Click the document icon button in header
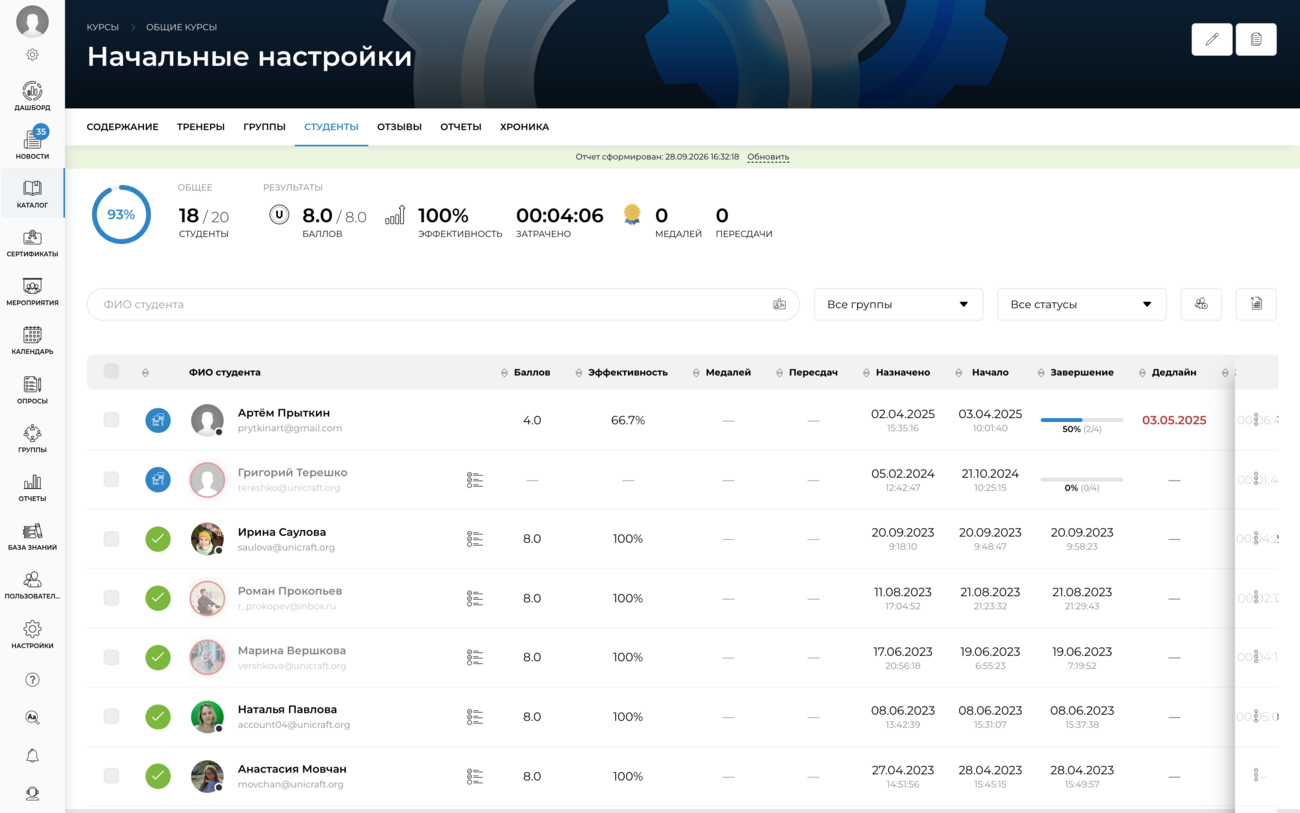This screenshot has width=1300, height=813. coord(1256,39)
